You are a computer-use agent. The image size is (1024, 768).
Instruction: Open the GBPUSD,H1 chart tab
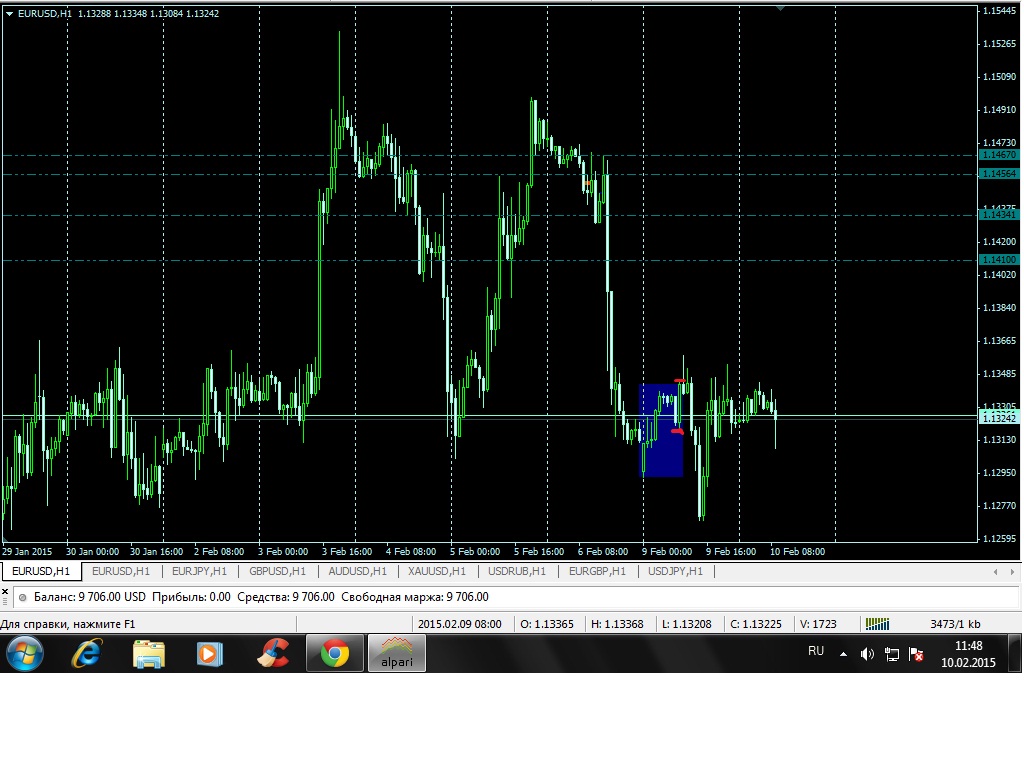278,571
